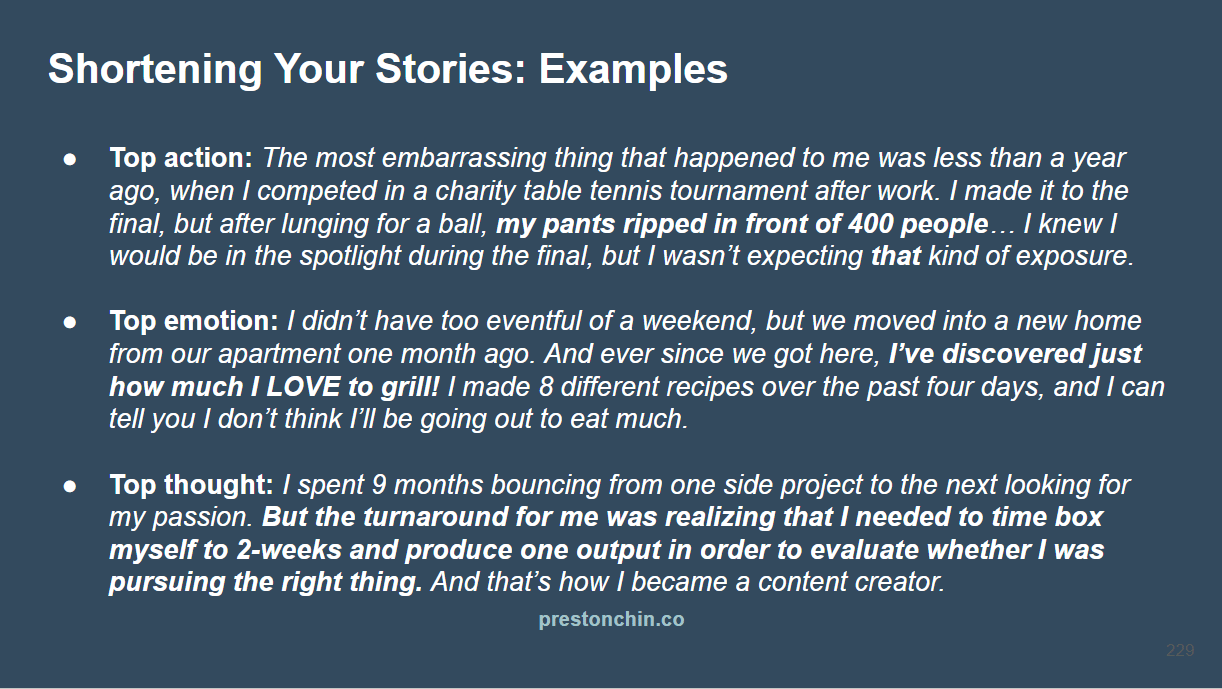Click the bullet point before "Top emotion"

(70, 323)
